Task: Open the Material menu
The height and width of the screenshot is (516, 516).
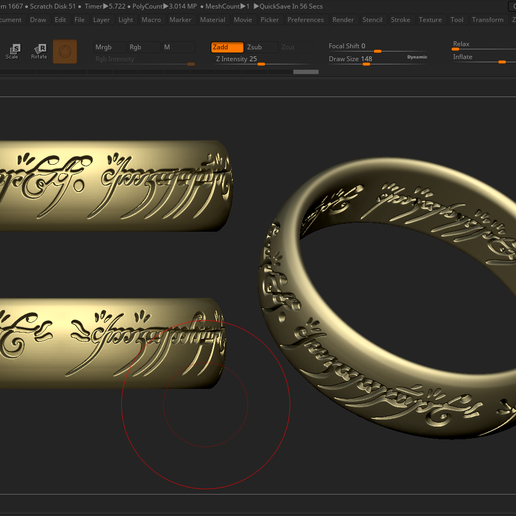Action: [x=212, y=20]
